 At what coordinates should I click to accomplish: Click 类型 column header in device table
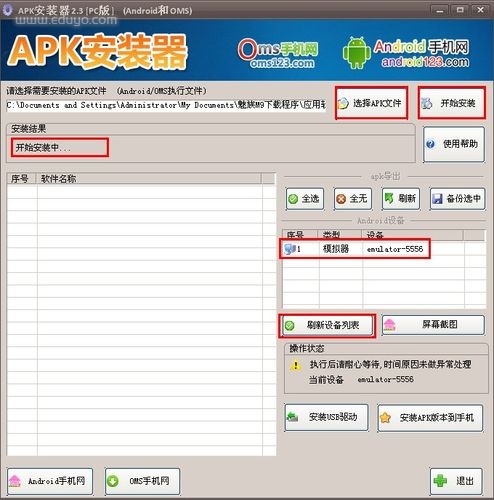(x=340, y=235)
